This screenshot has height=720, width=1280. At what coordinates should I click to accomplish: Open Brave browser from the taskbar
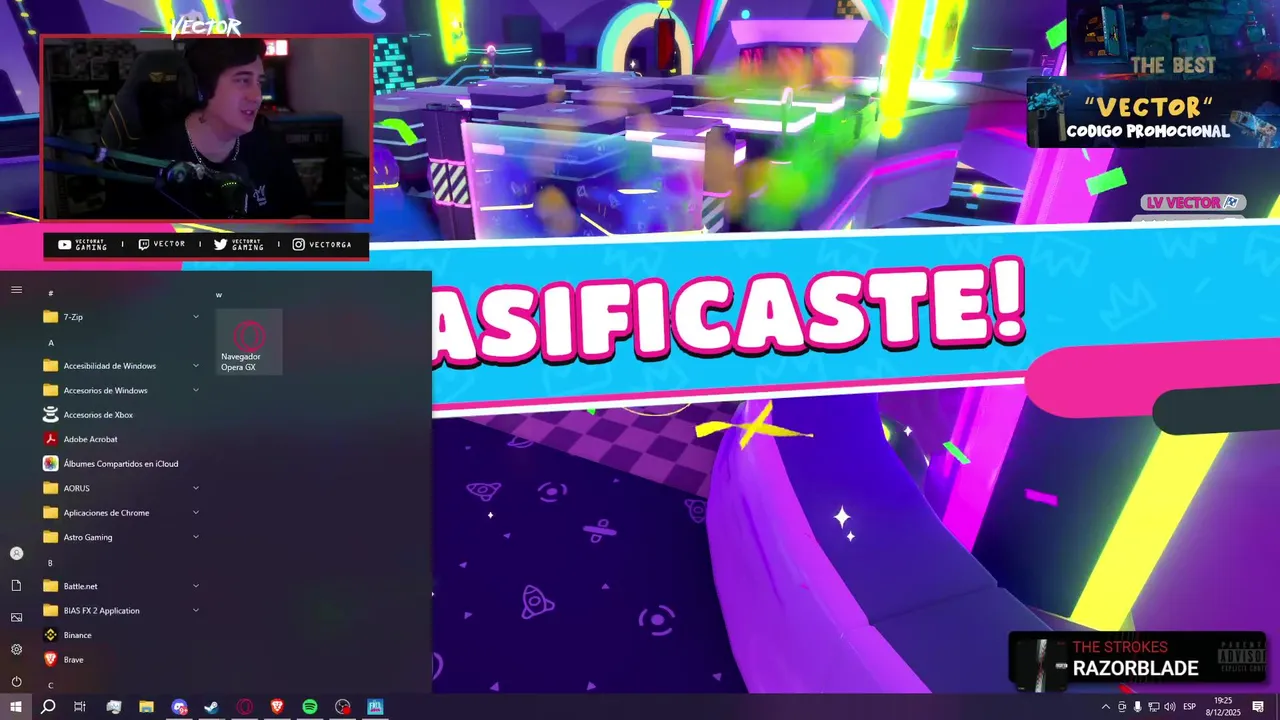(277, 707)
